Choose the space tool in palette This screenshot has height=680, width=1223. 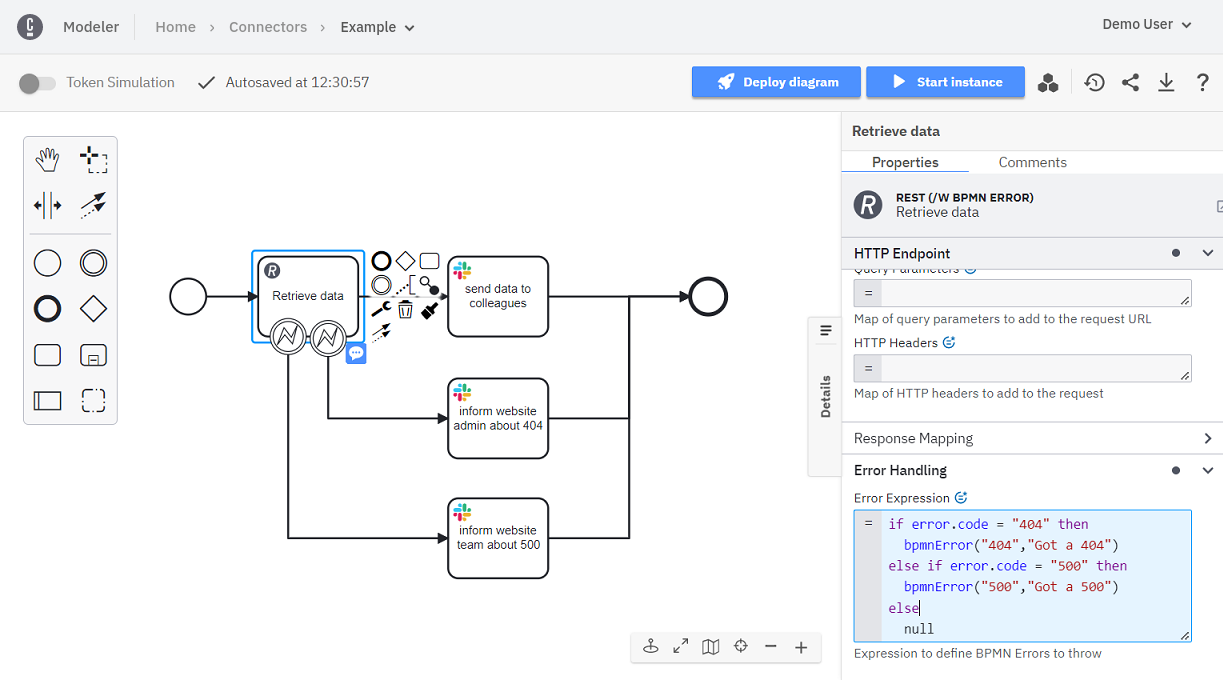click(x=47, y=206)
